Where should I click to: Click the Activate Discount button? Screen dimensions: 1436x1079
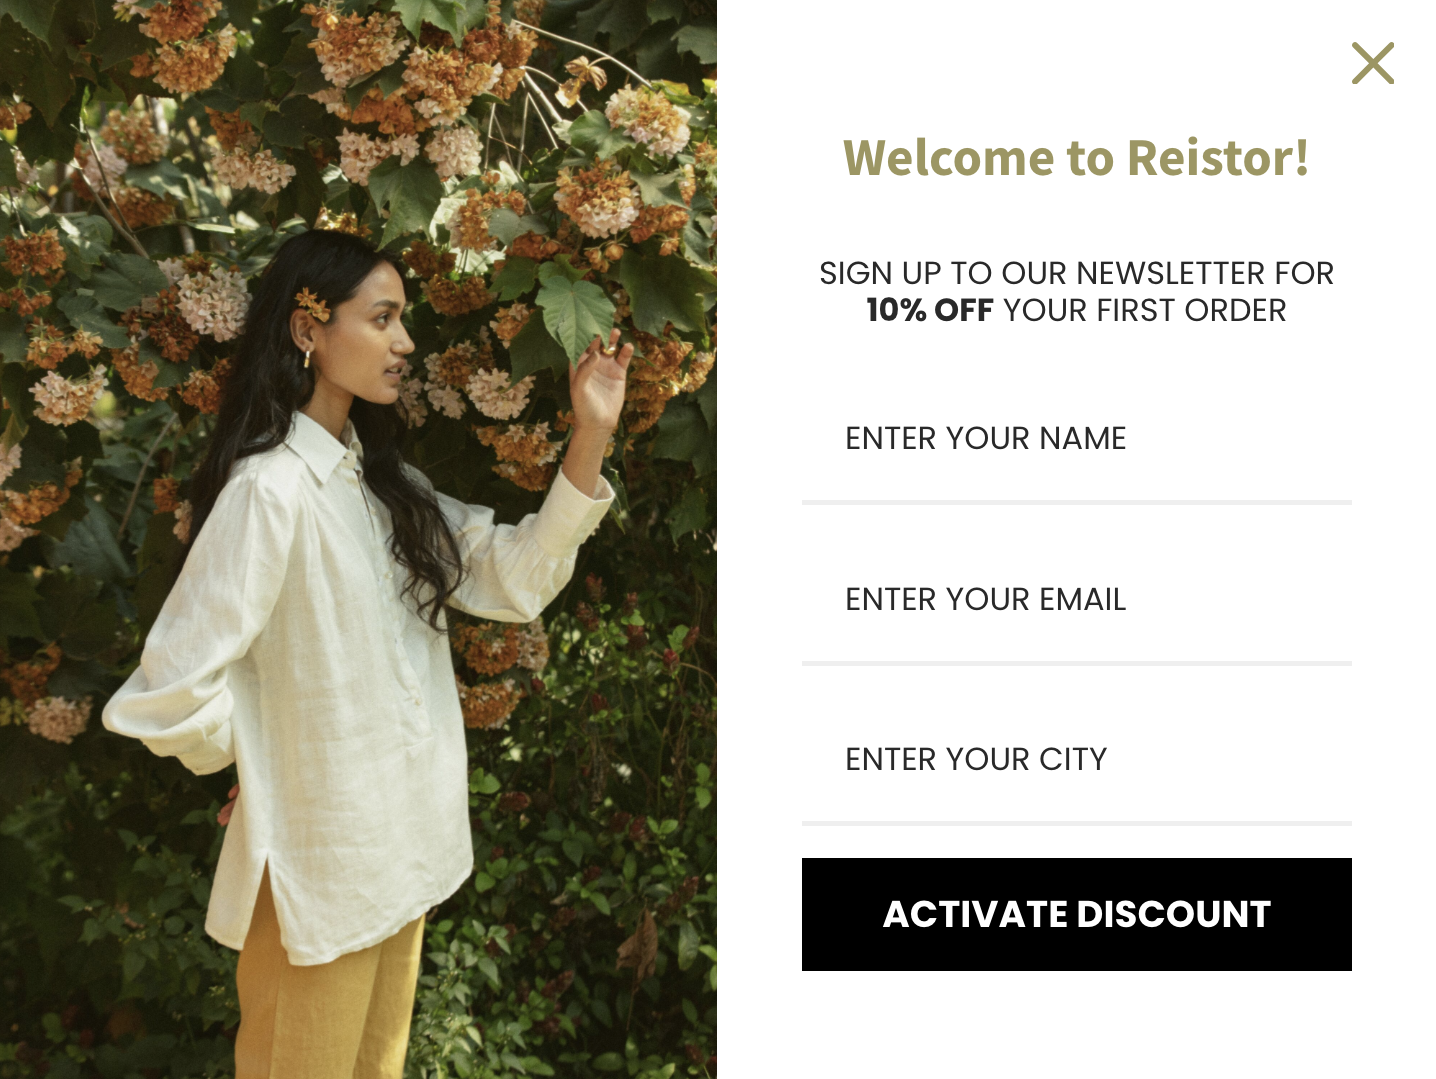[x=1076, y=914]
